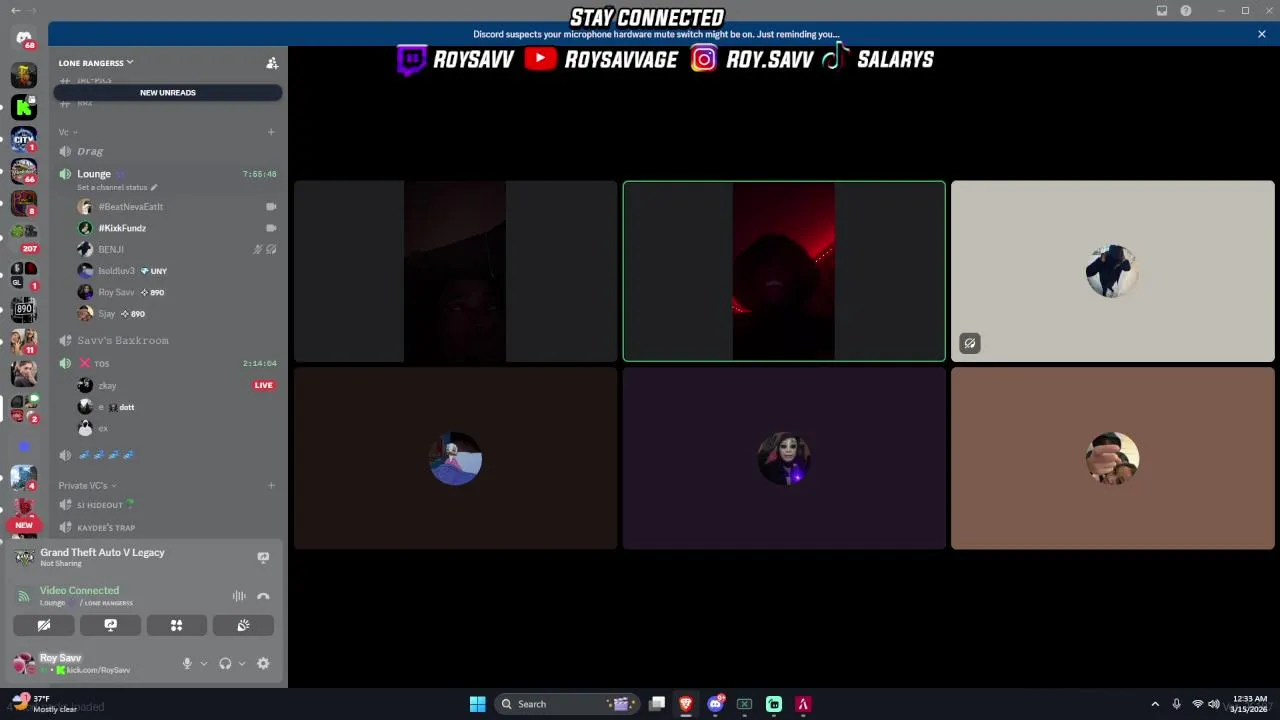Open the Discord inbox icon in title bar
The height and width of the screenshot is (720, 1280).
(1162, 11)
